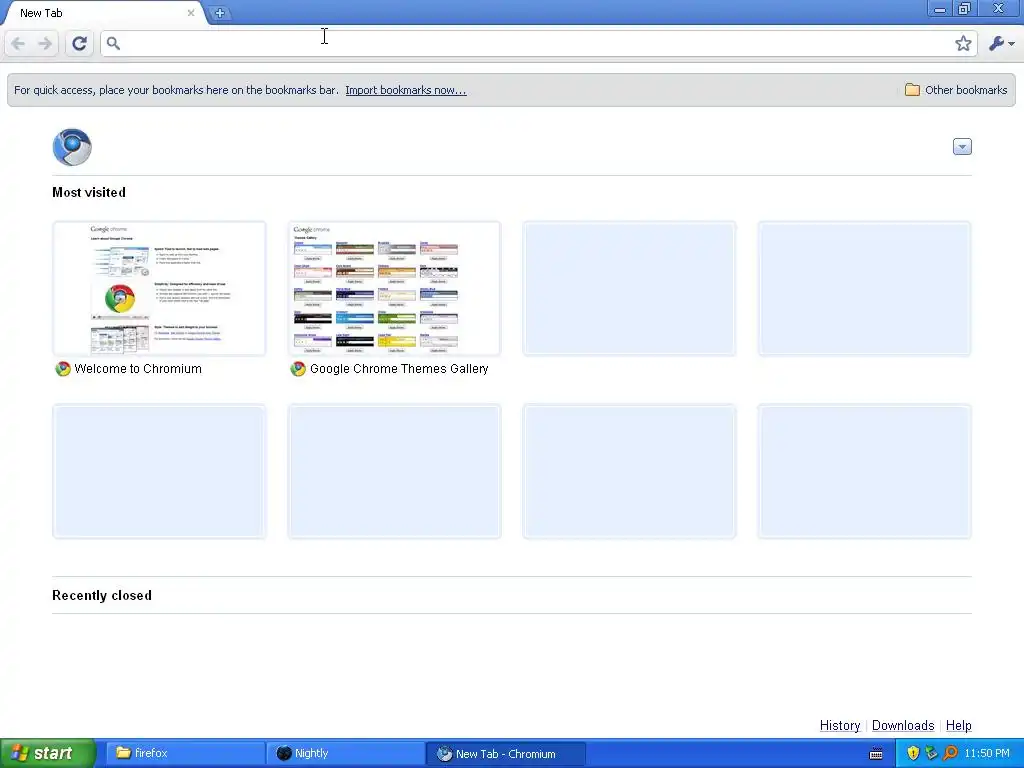Click the Chromium logo on the page
Screen dimensions: 1024x768
[72, 147]
